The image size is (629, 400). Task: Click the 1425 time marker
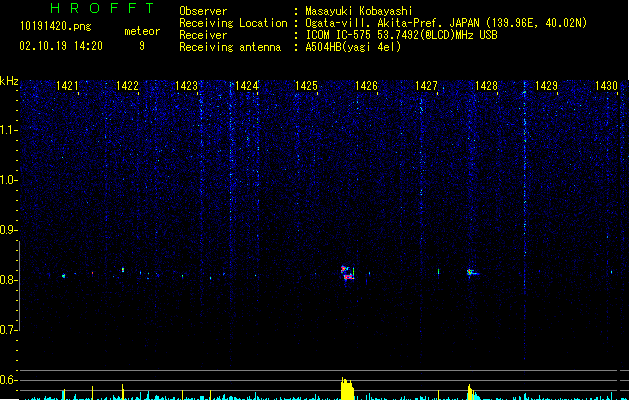point(306,86)
